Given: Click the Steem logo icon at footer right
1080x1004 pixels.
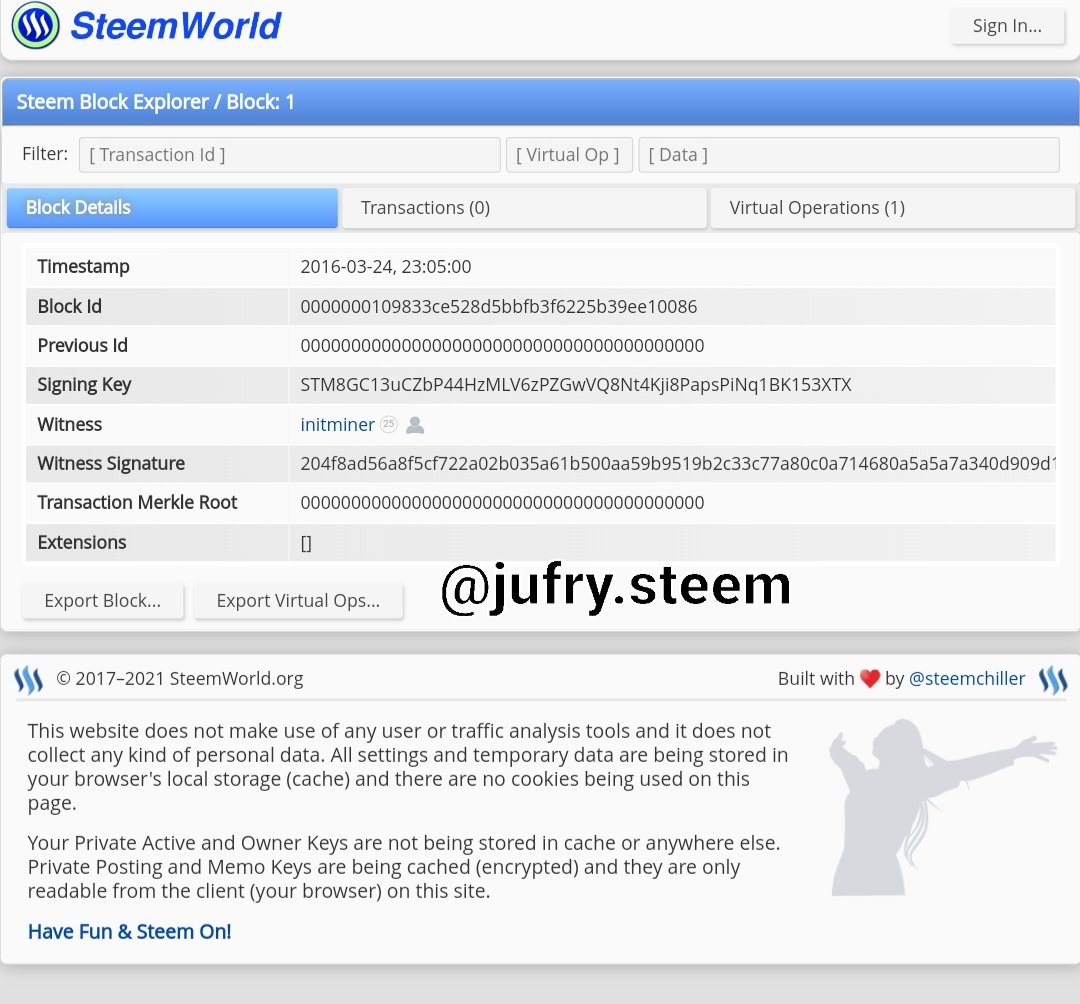Looking at the screenshot, I should pos(1053,680).
